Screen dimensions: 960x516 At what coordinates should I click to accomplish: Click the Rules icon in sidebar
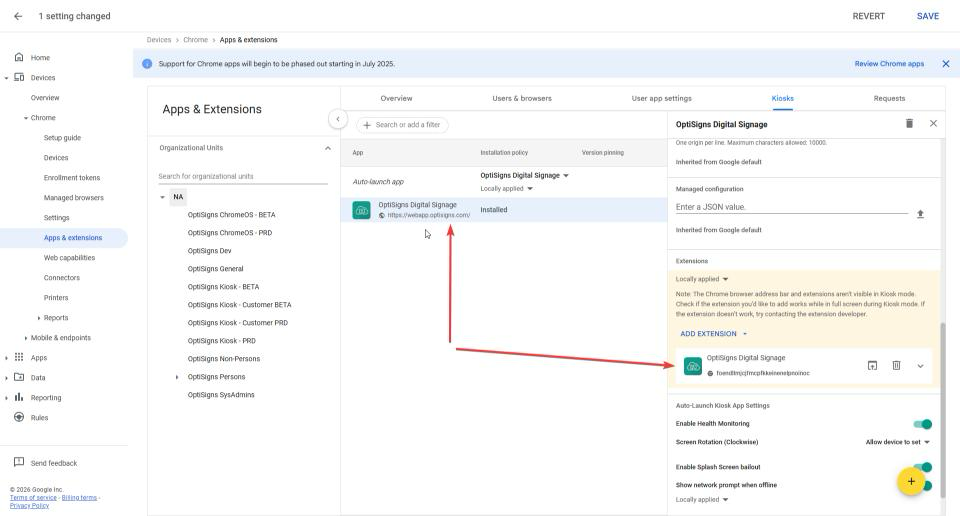pyautogui.click(x=19, y=417)
